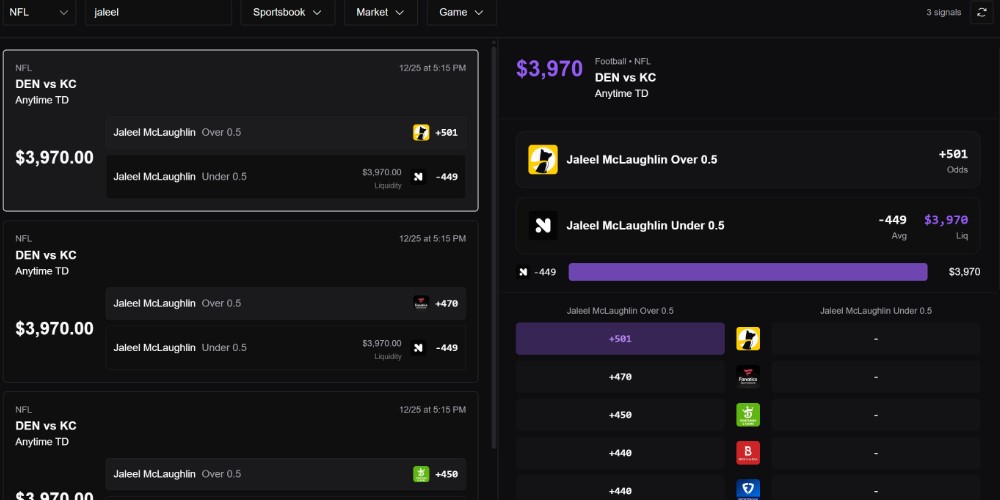1000x500 pixels.
Task: Select the highlighted +501 odds cell in the table
Action: (620, 339)
